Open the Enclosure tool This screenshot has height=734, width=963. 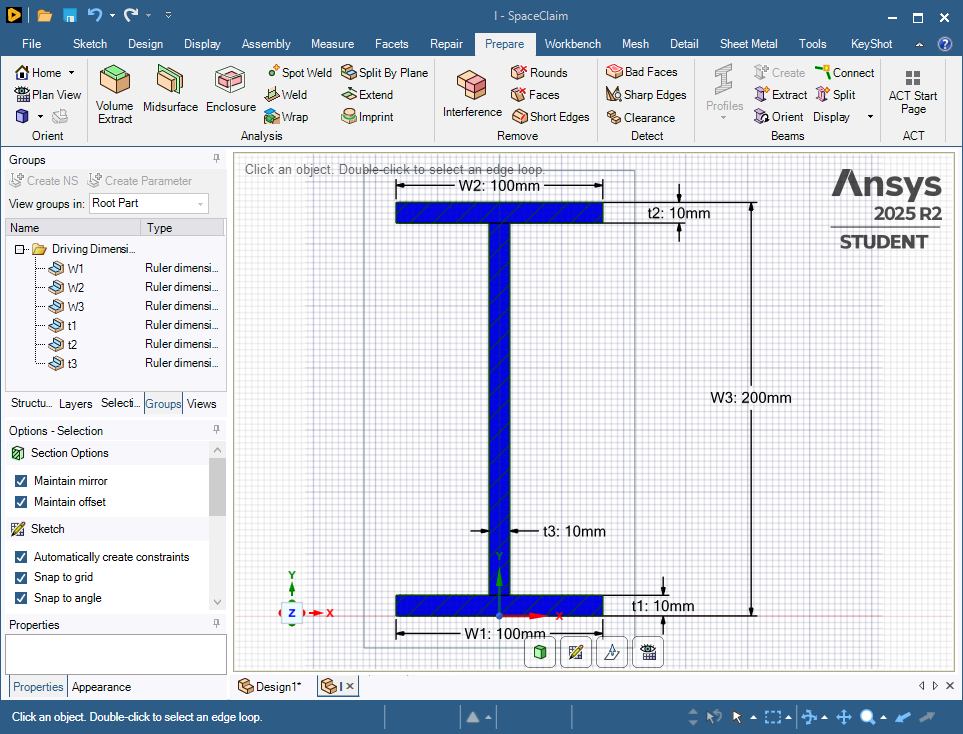coord(231,88)
